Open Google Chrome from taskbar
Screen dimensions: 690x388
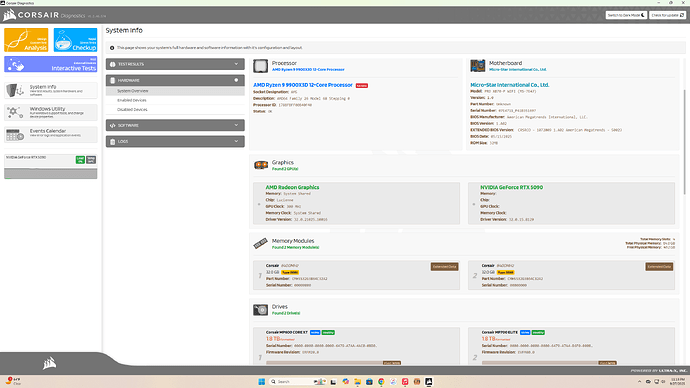pos(381,381)
